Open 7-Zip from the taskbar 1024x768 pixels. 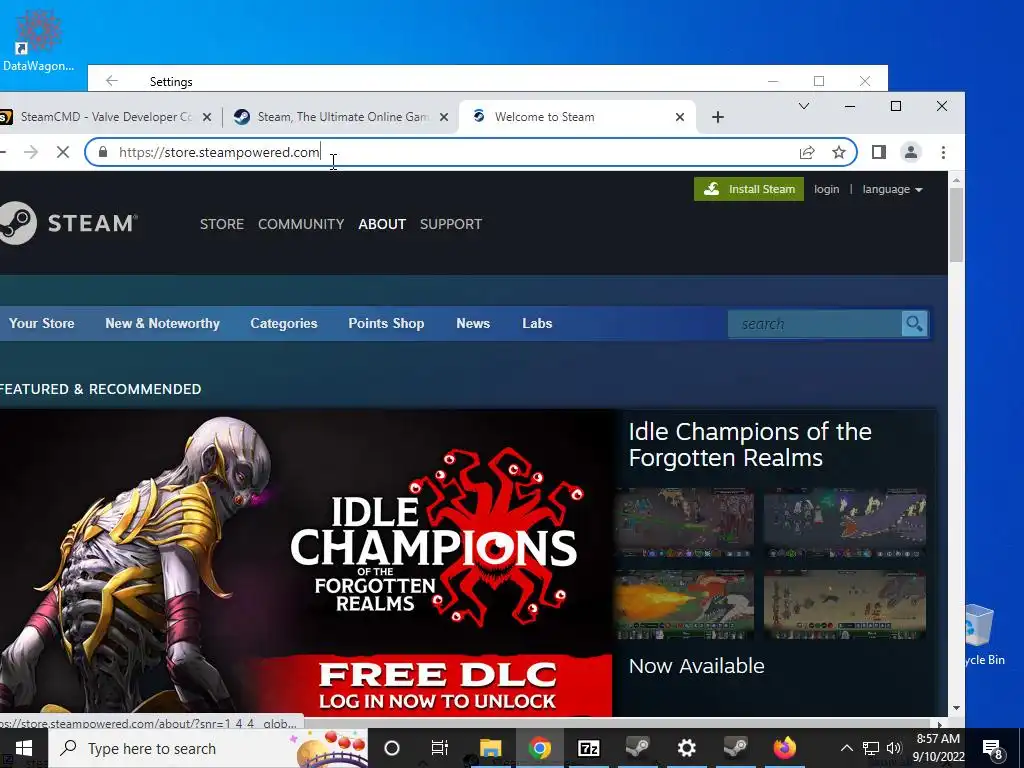tap(588, 748)
